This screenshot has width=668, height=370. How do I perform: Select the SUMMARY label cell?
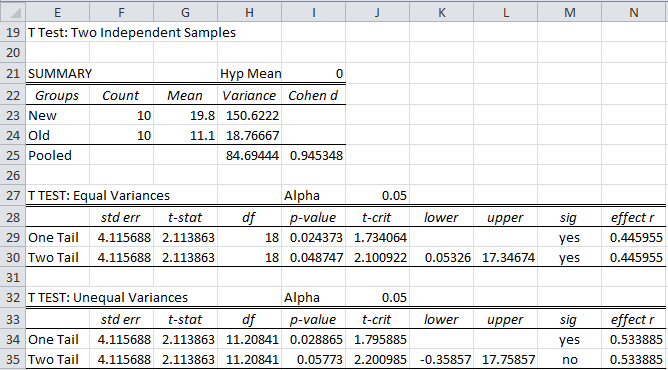[x=58, y=73]
